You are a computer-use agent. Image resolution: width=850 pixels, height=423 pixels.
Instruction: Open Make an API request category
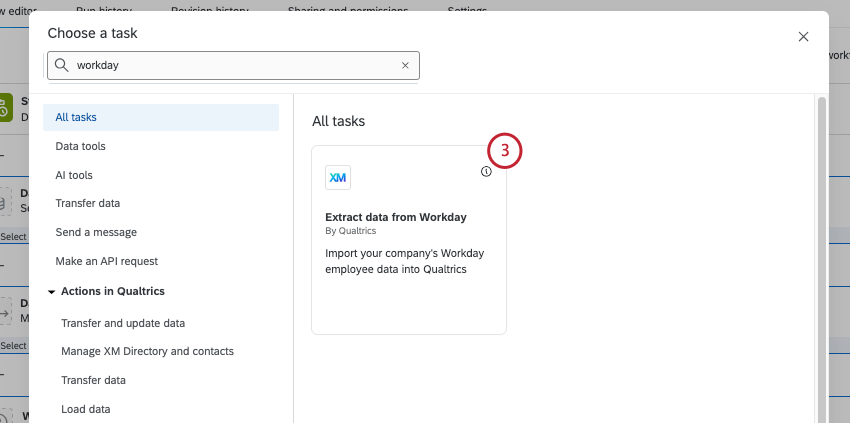[x=106, y=261]
